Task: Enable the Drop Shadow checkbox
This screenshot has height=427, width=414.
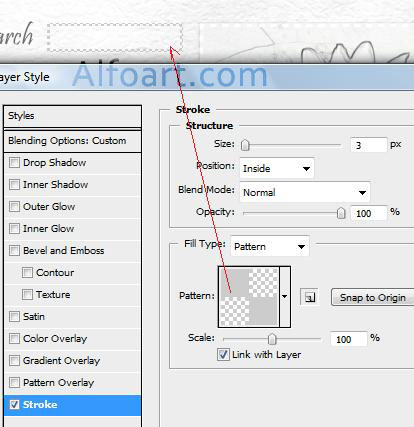Action: coord(14,163)
